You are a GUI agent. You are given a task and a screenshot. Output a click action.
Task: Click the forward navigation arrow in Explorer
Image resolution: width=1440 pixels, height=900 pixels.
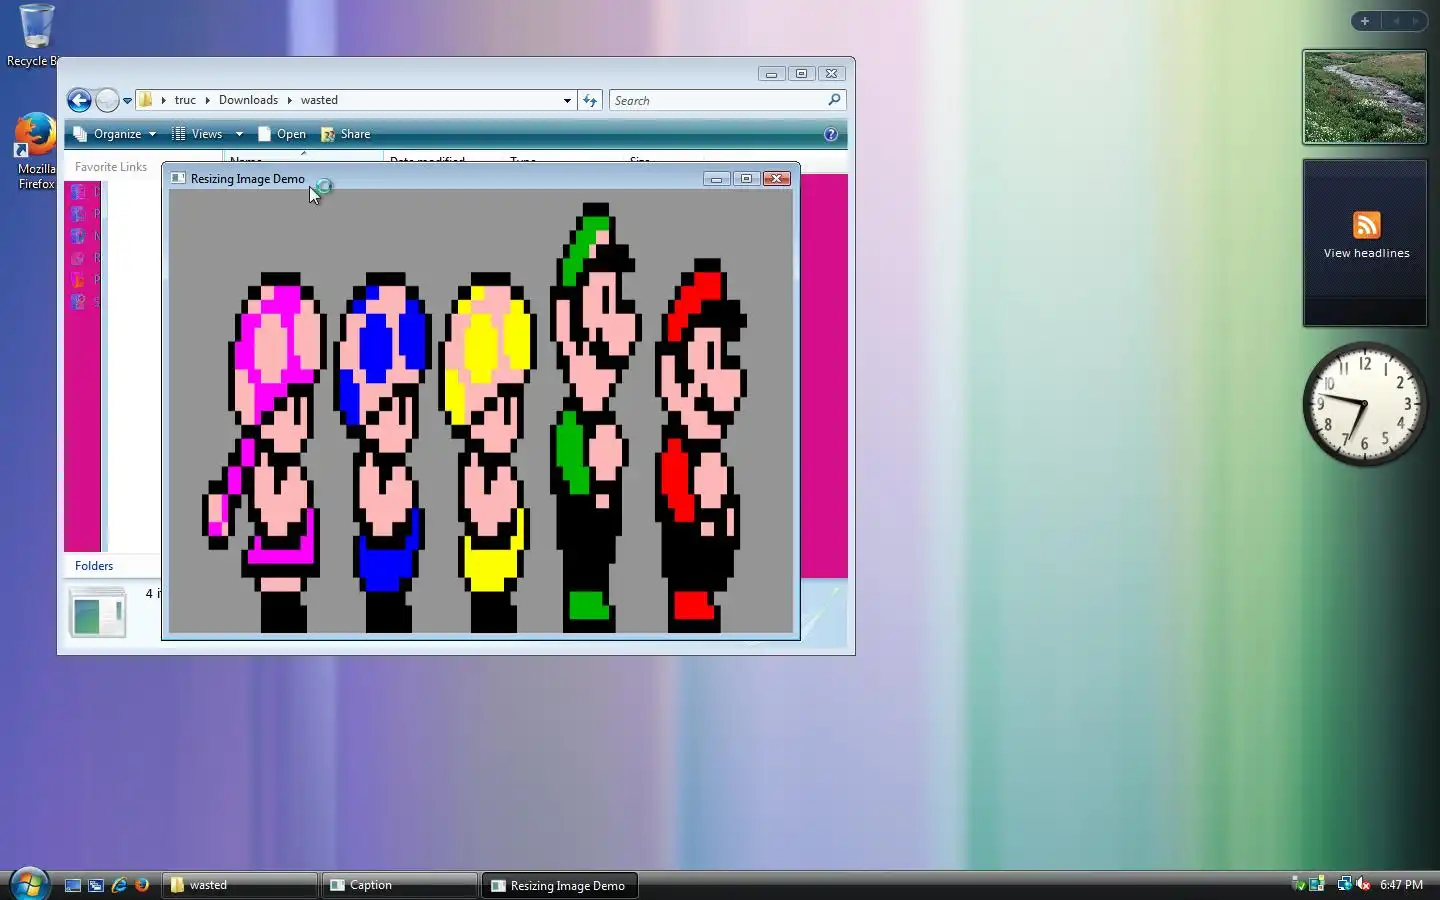[107, 100]
